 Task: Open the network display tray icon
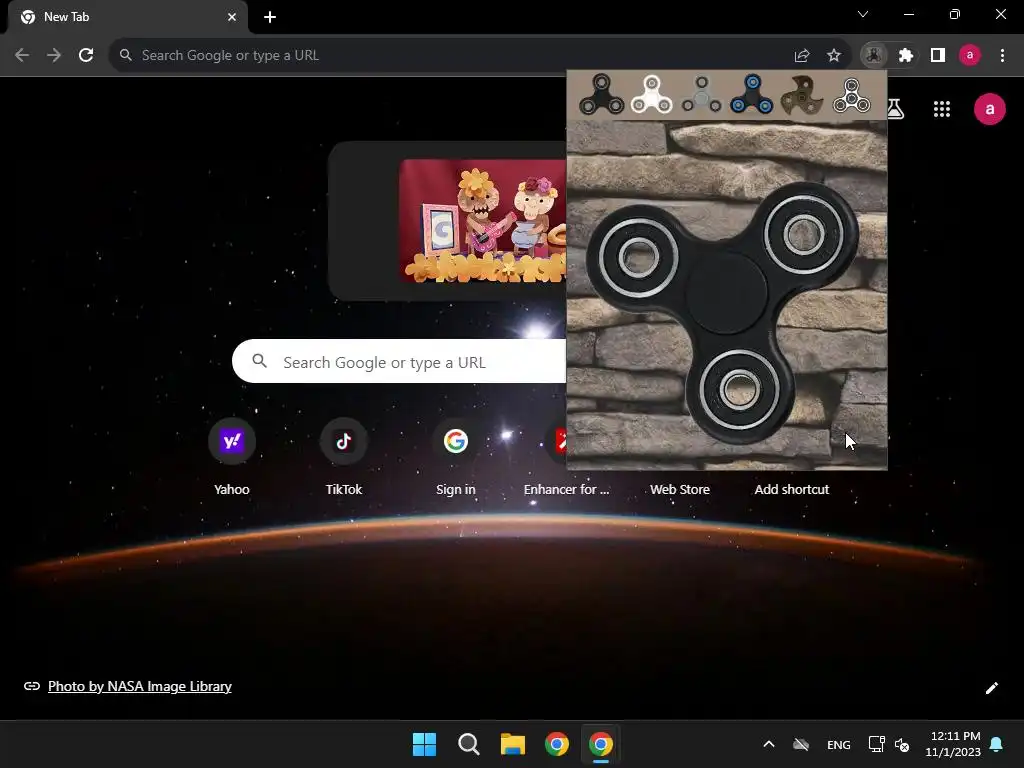876,744
